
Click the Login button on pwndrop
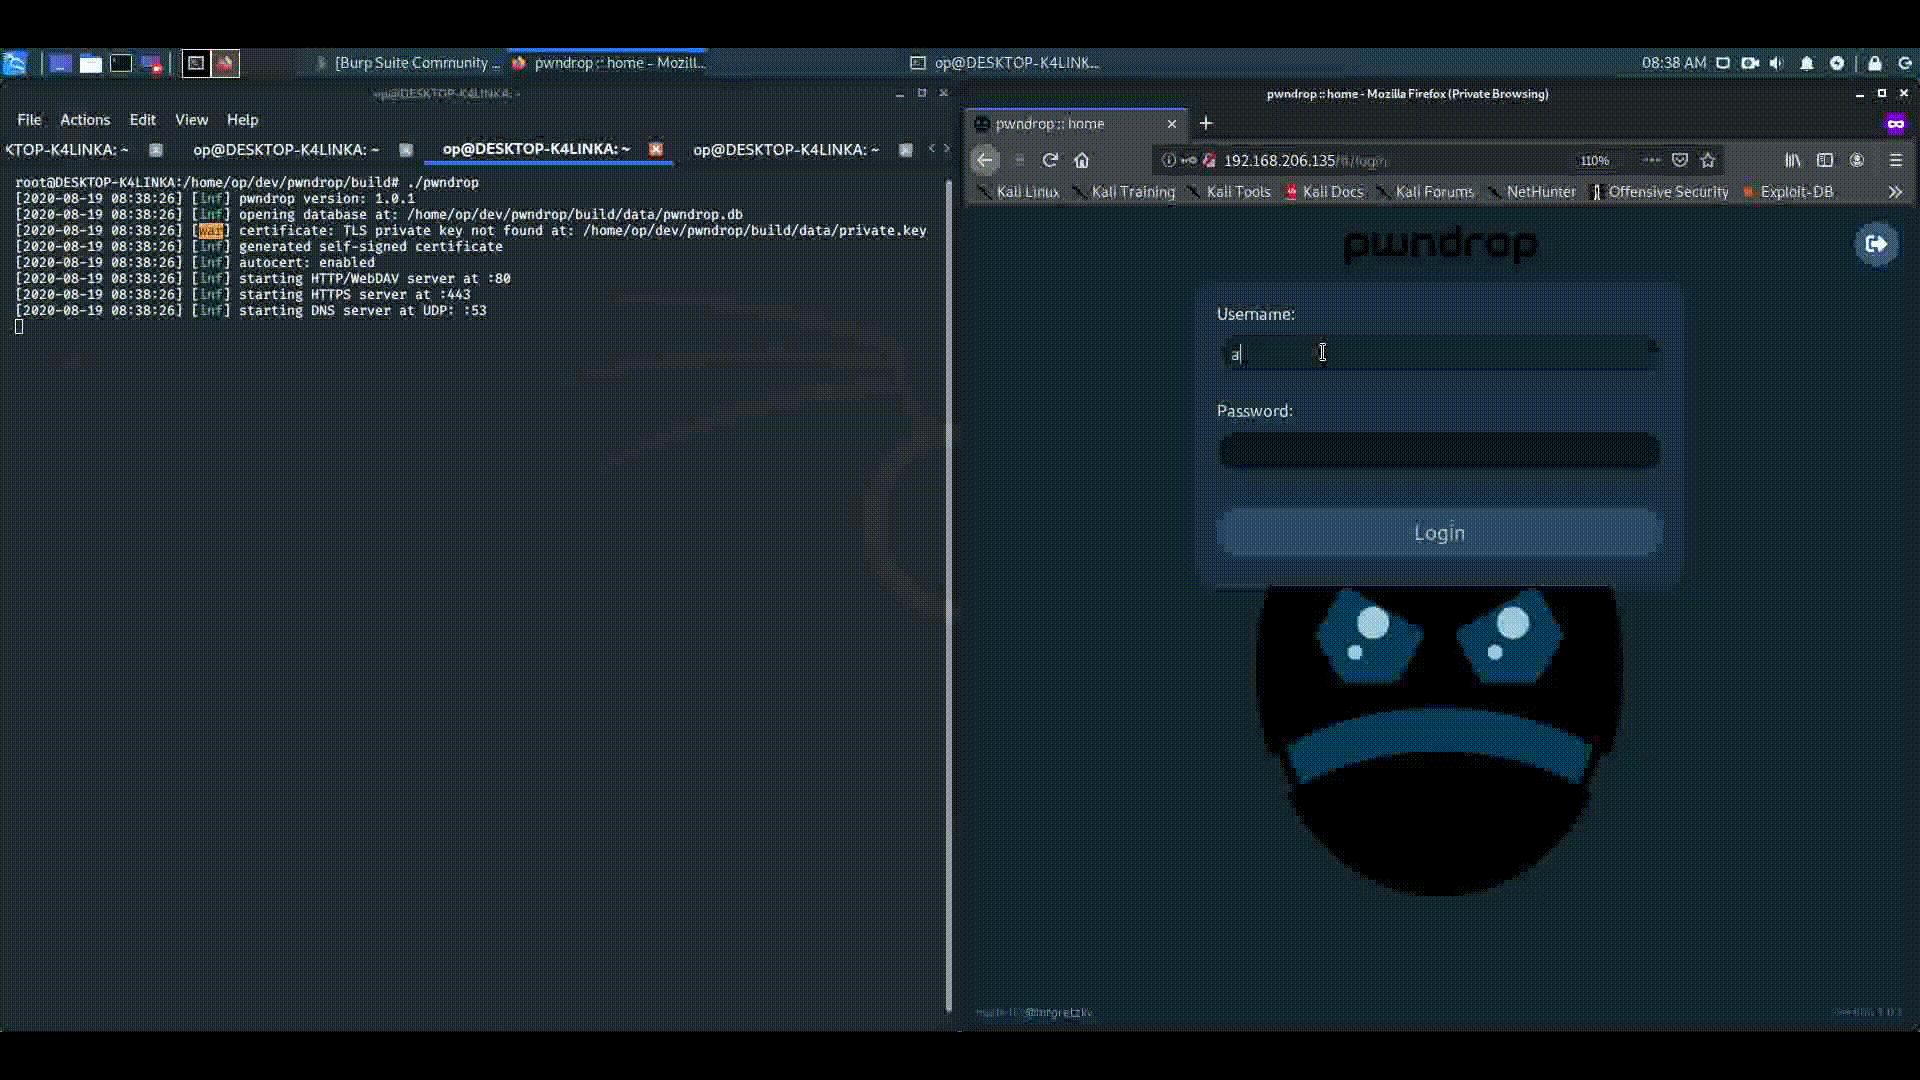(1439, 531)
